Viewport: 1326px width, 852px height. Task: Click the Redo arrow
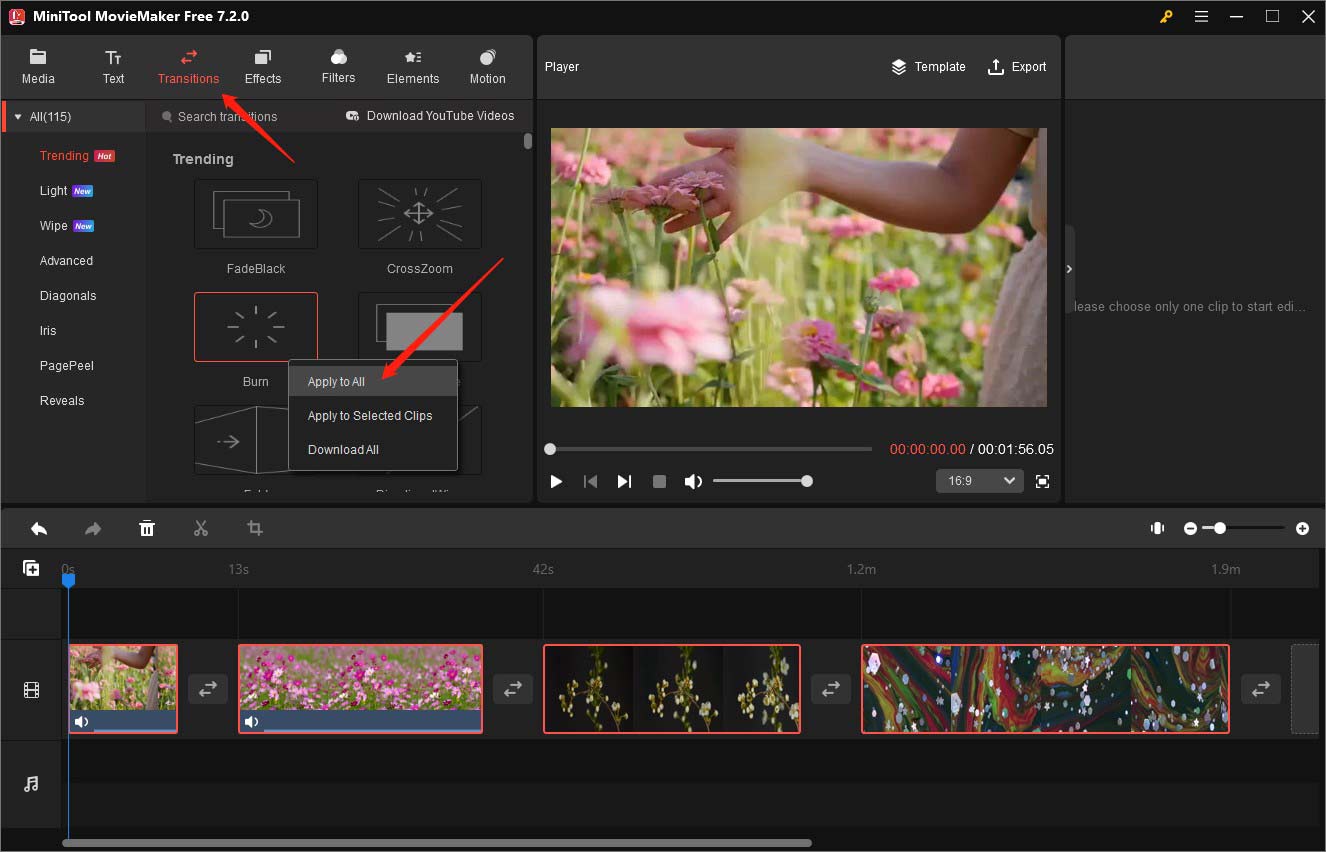click(93, 528)
